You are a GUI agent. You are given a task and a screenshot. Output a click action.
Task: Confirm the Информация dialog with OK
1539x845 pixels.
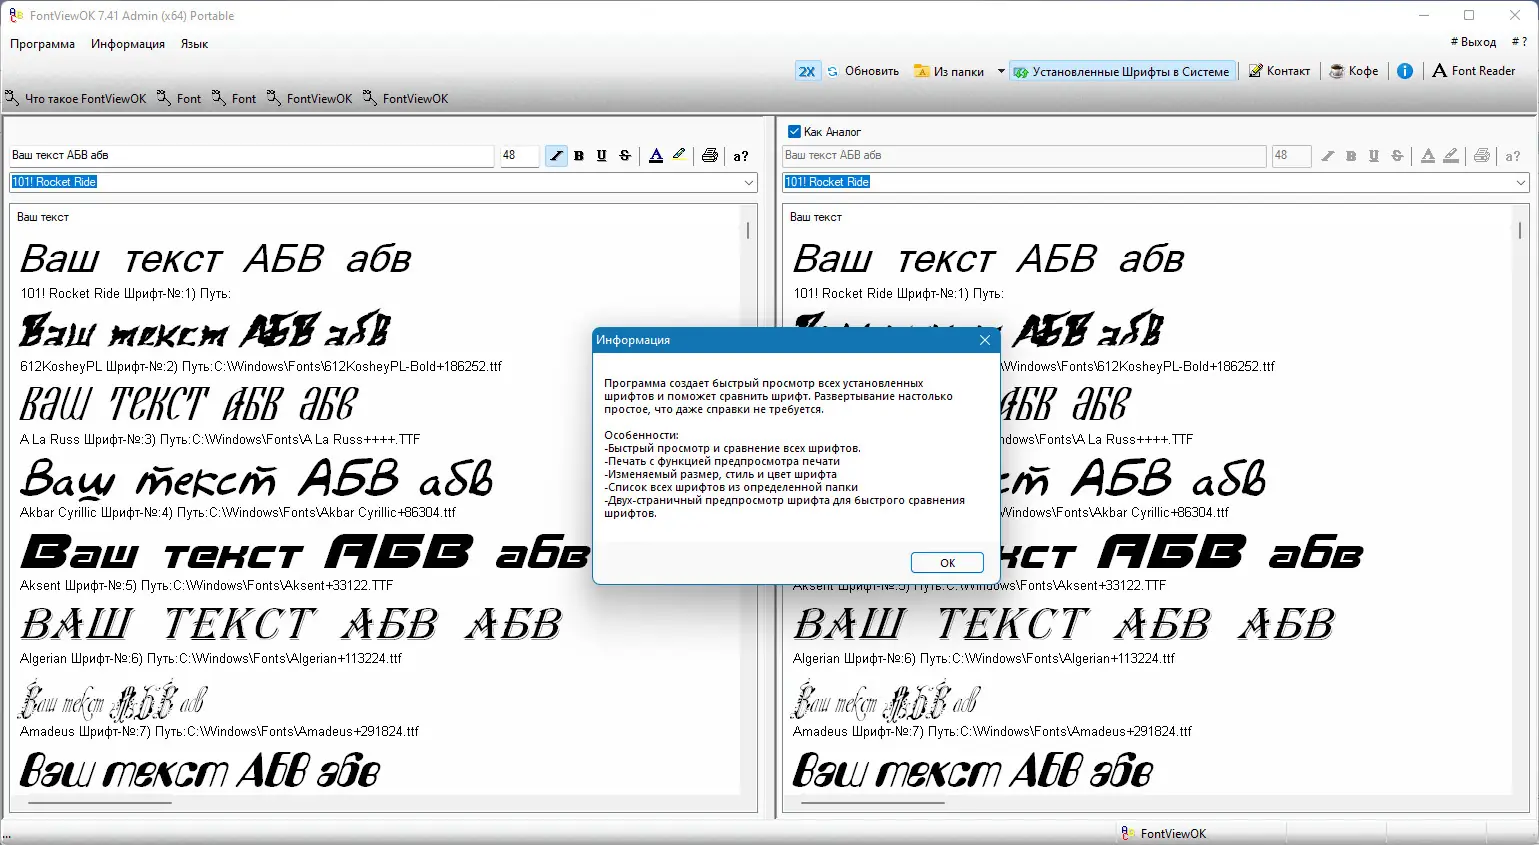(947, 563)
